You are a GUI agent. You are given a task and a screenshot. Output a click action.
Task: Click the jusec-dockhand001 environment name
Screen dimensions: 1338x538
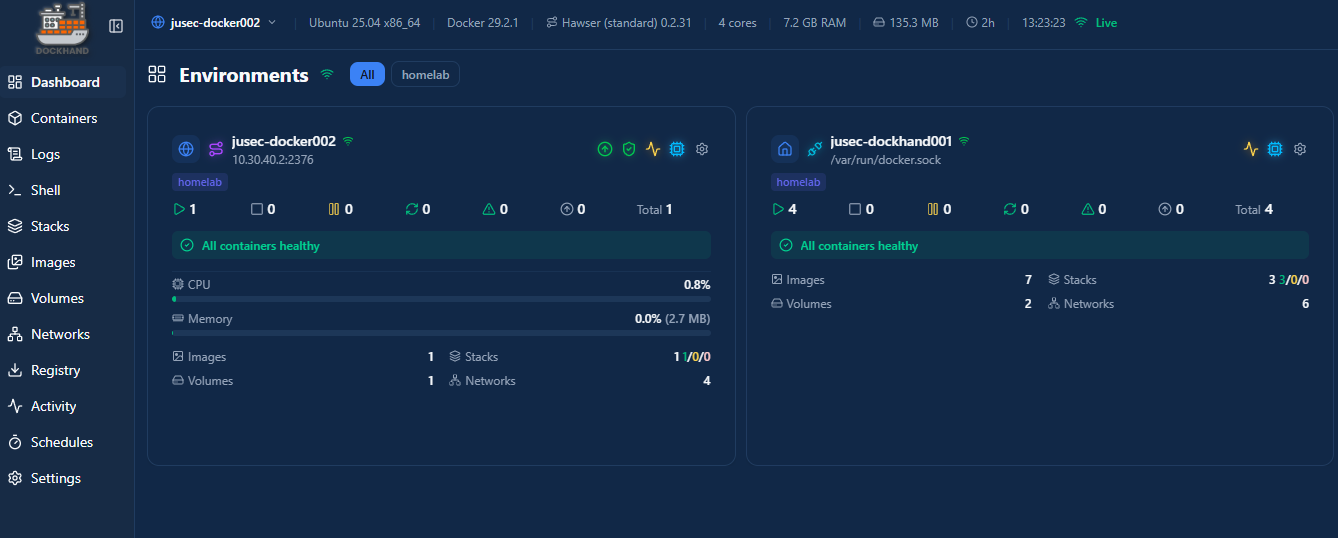pos(890,141)
